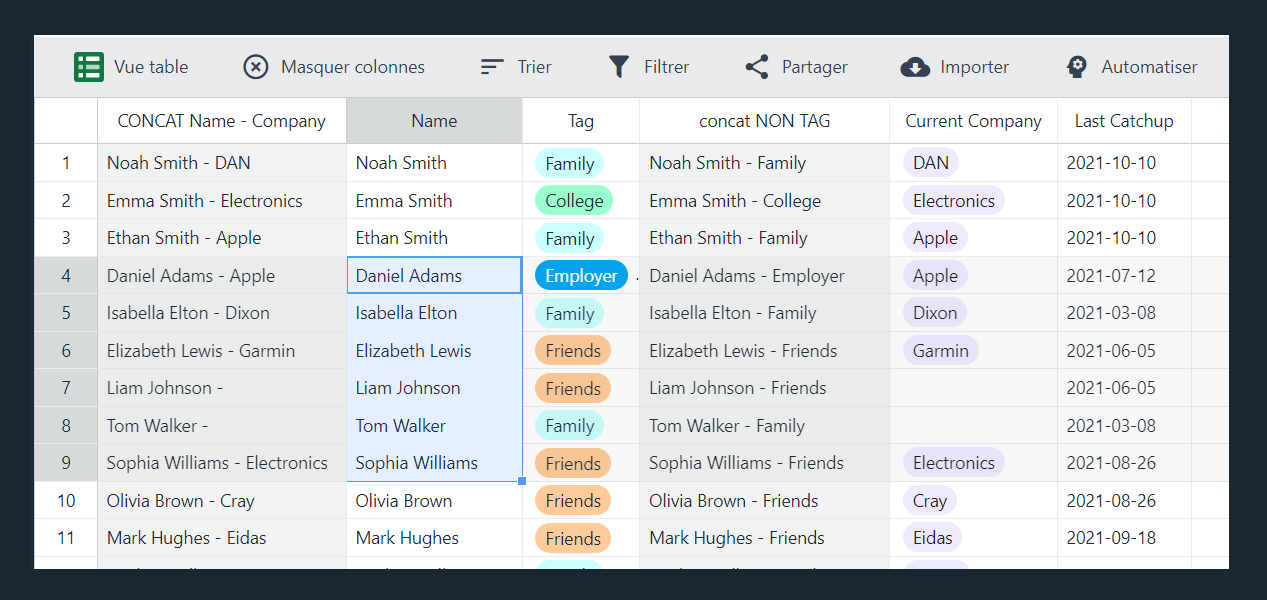Select the Last Catchup column header
Viewport: 1267px width, 600px height.
pyautogui.click(x=1124, y=121)
